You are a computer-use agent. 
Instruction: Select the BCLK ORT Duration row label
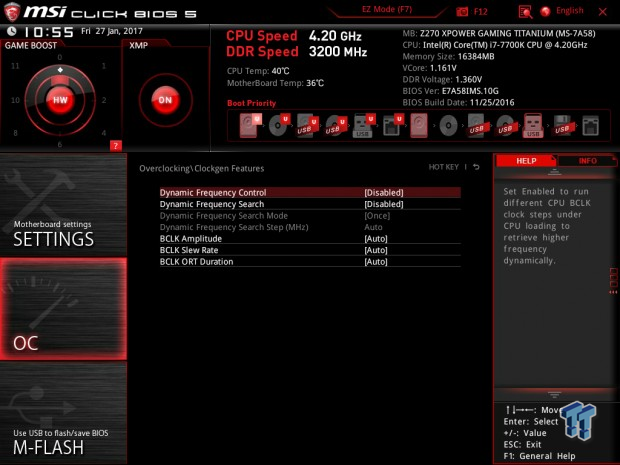[196, 261]
